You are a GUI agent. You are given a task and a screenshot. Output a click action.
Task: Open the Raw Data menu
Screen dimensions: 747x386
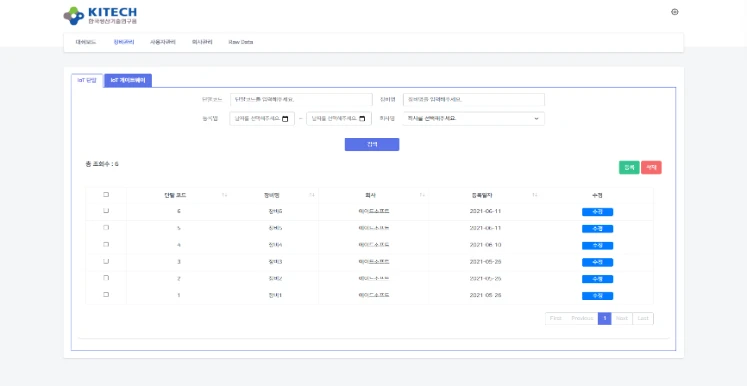tap(241, 42)
